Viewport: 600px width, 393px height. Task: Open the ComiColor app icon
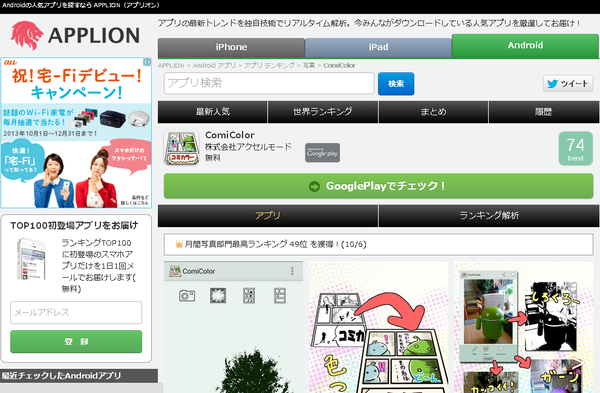pyautogui.click(x=182, y=148)
